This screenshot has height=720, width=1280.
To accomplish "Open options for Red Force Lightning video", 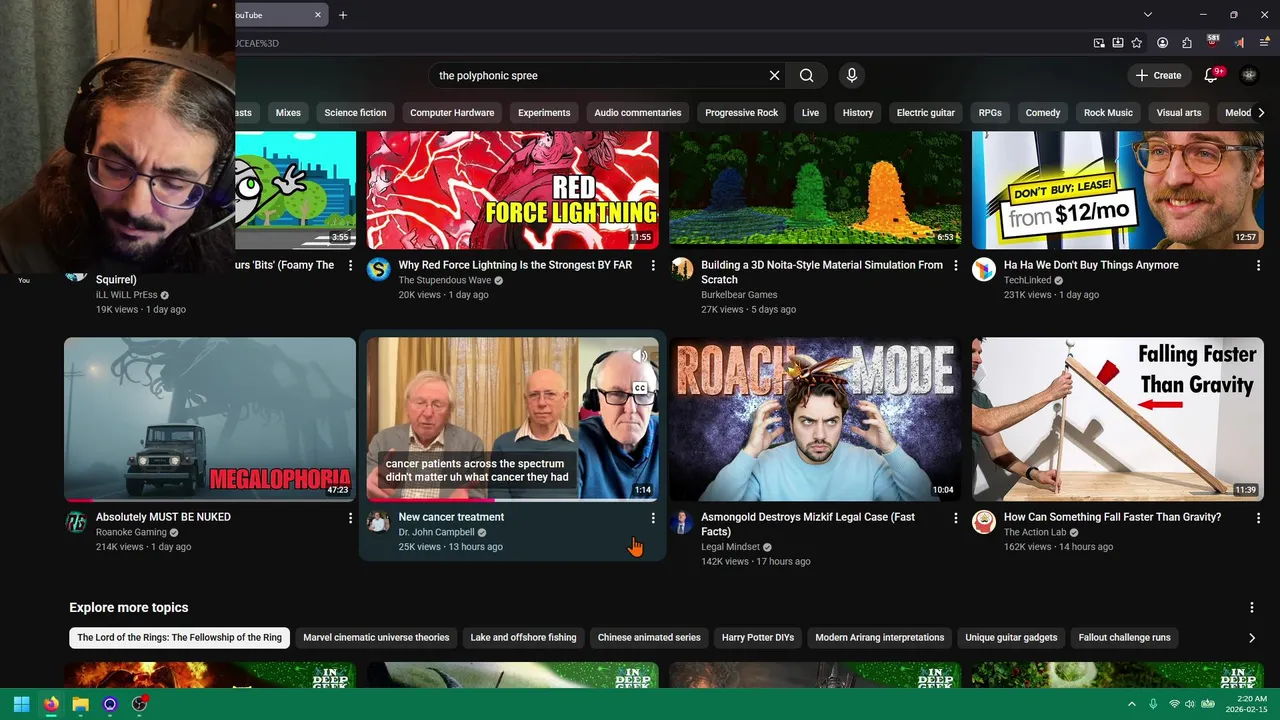I will (x=653, y=266).
